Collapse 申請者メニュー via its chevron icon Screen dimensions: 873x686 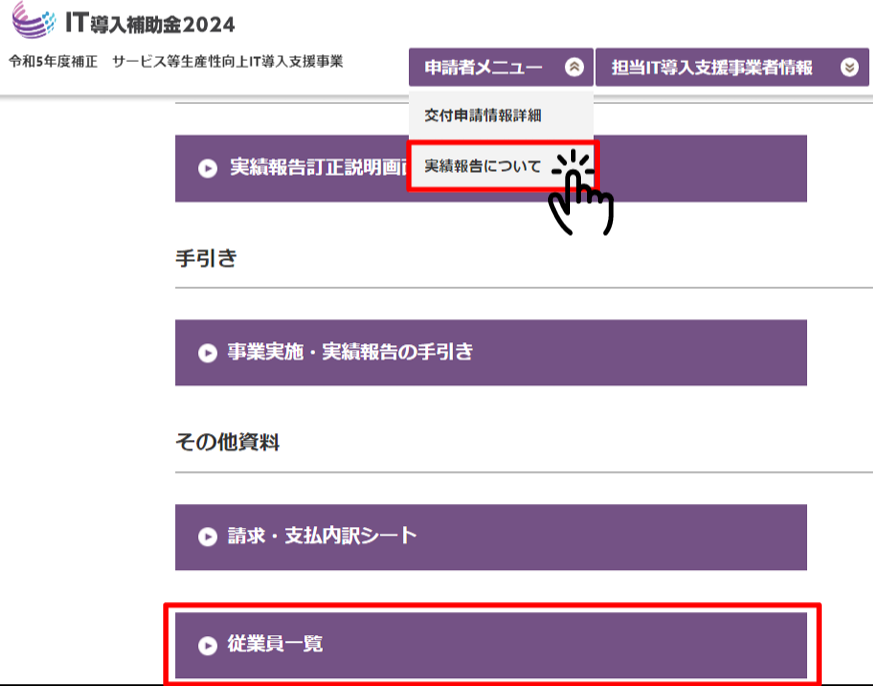pos(573,68)
